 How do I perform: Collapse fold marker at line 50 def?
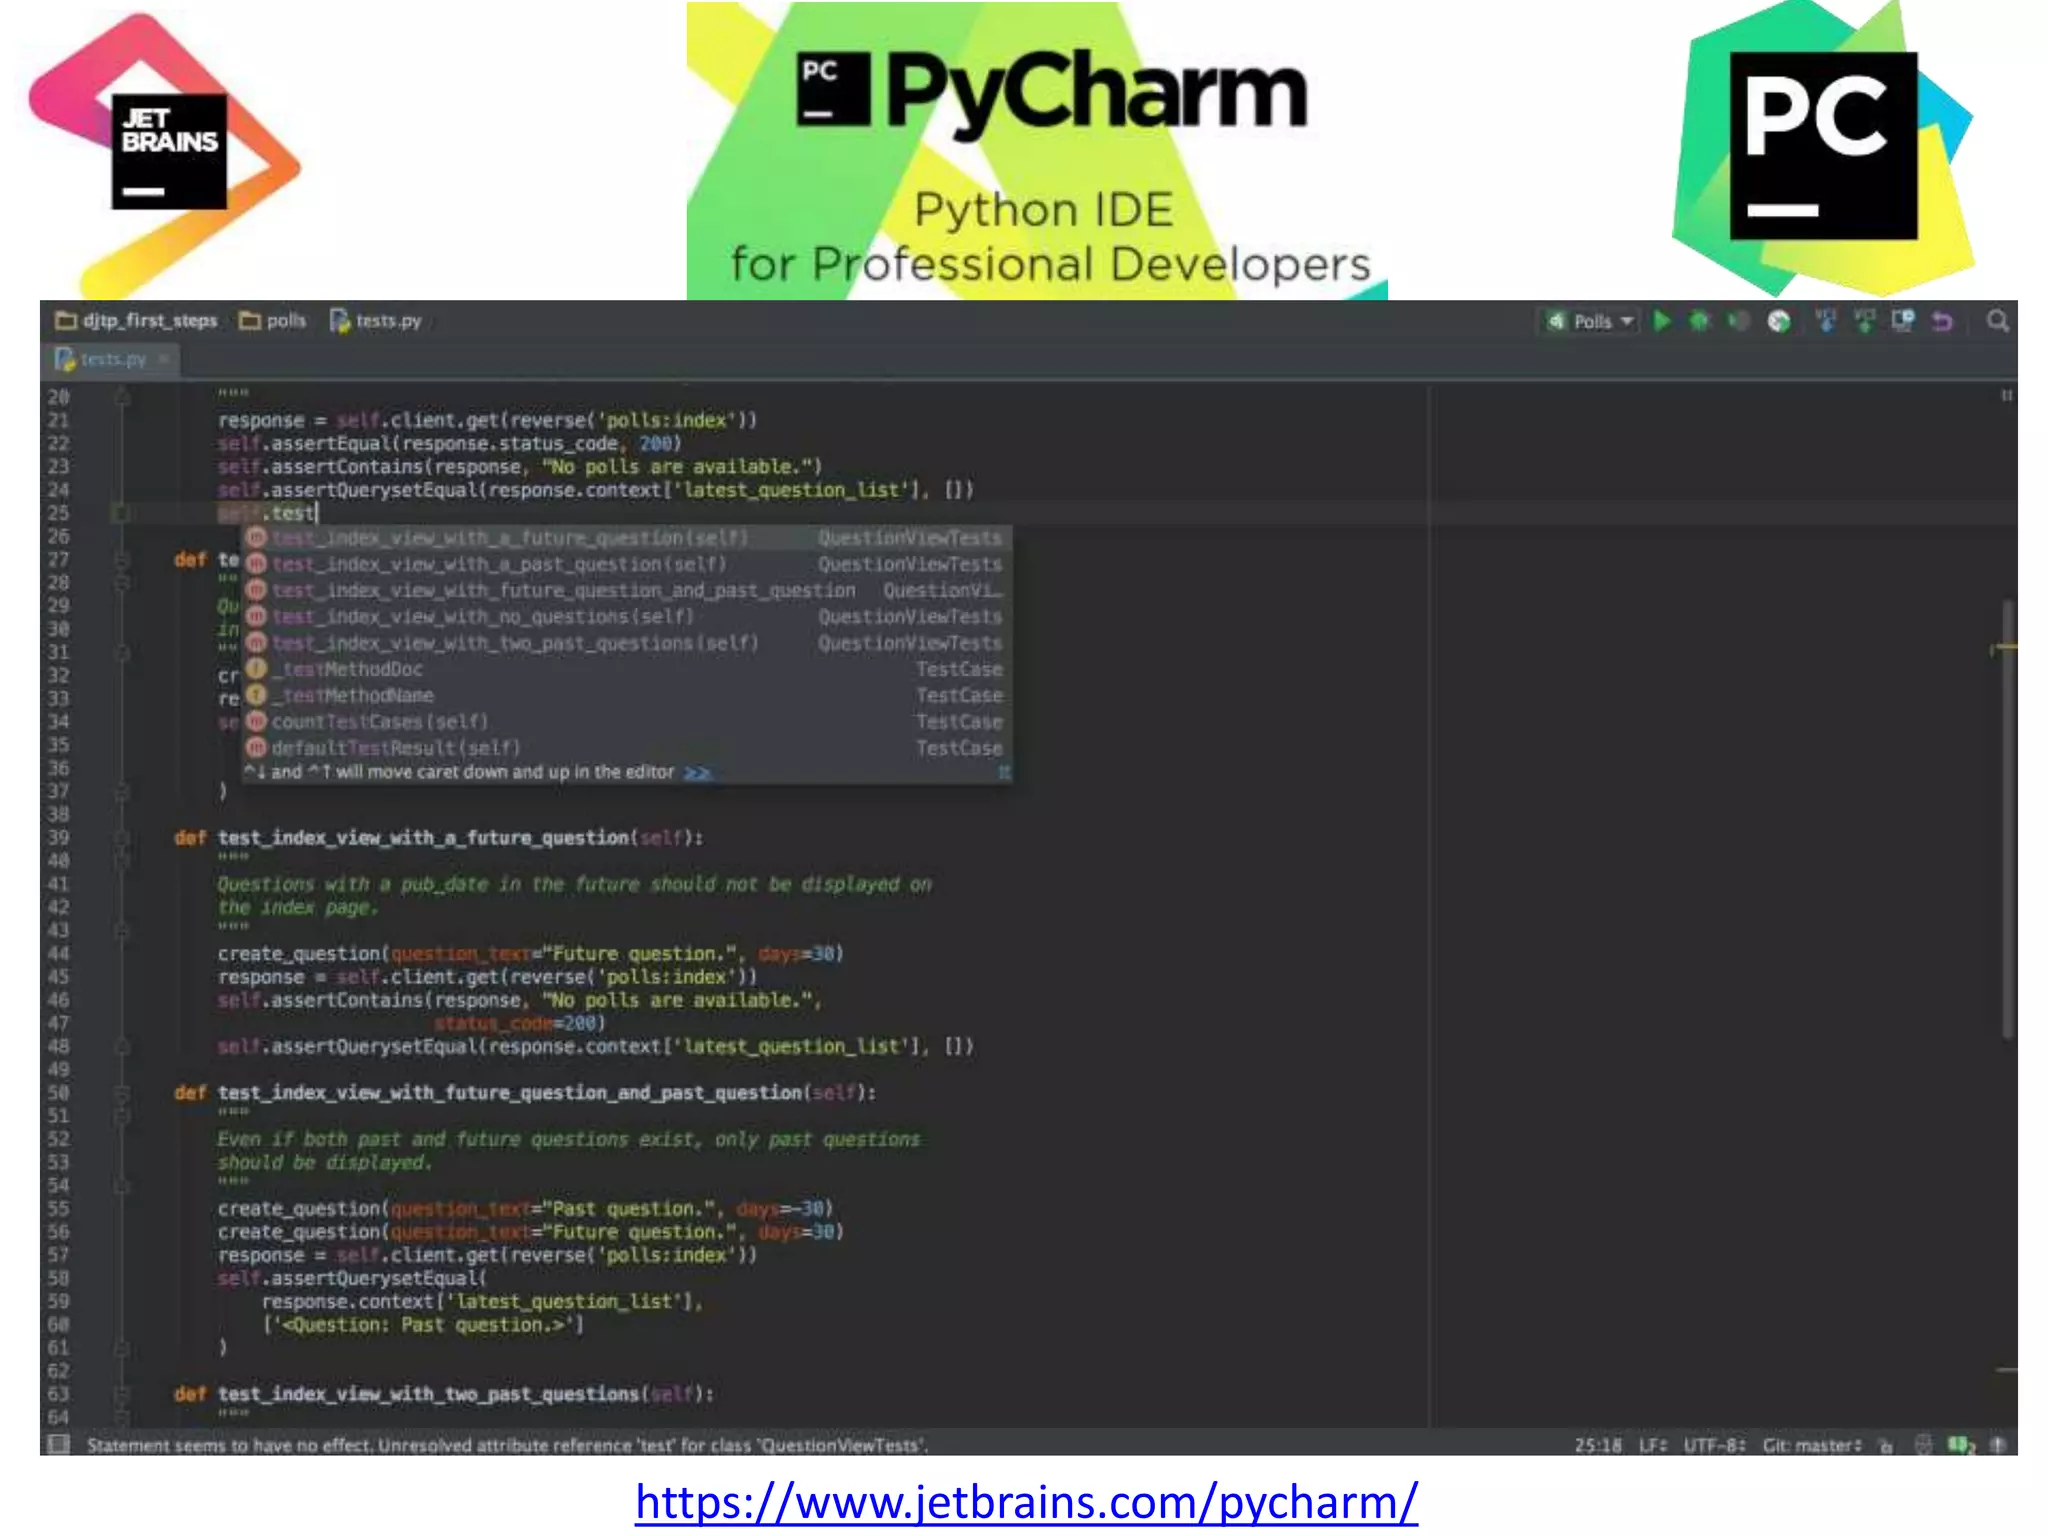coord(122,1093)
